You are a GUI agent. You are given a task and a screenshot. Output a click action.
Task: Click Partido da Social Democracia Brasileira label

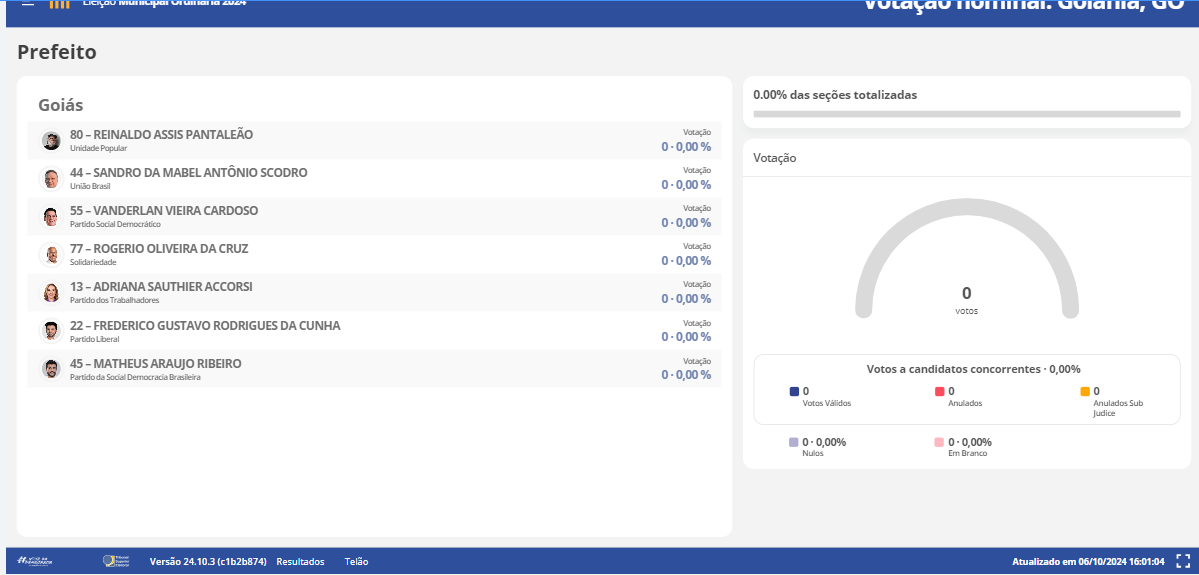coord(135,377)
